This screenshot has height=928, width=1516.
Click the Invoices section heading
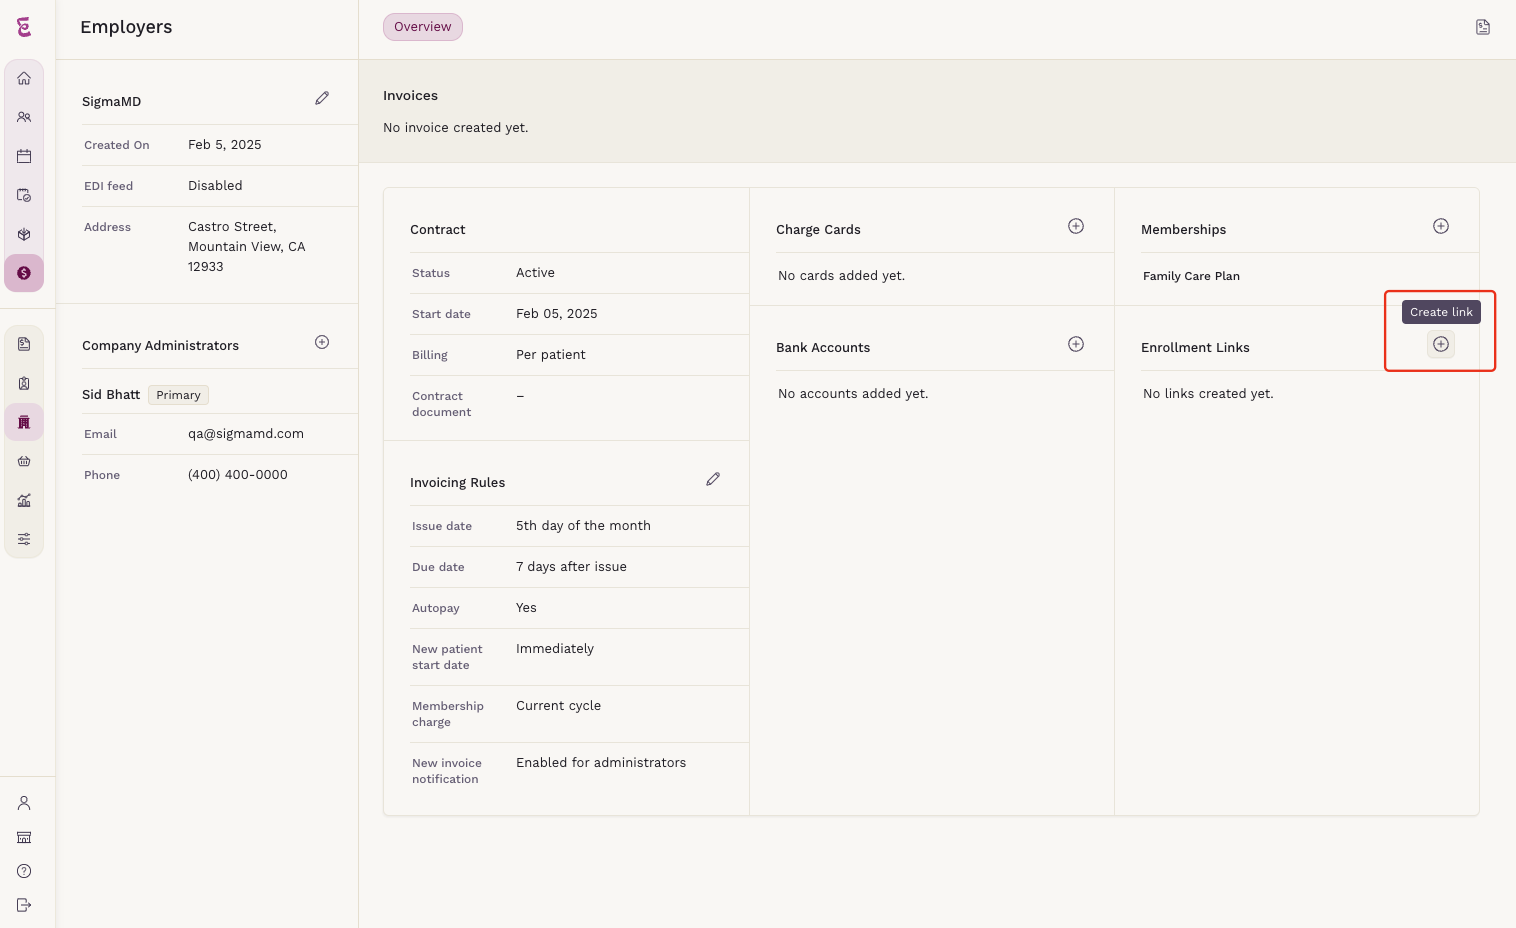[410, 96]
